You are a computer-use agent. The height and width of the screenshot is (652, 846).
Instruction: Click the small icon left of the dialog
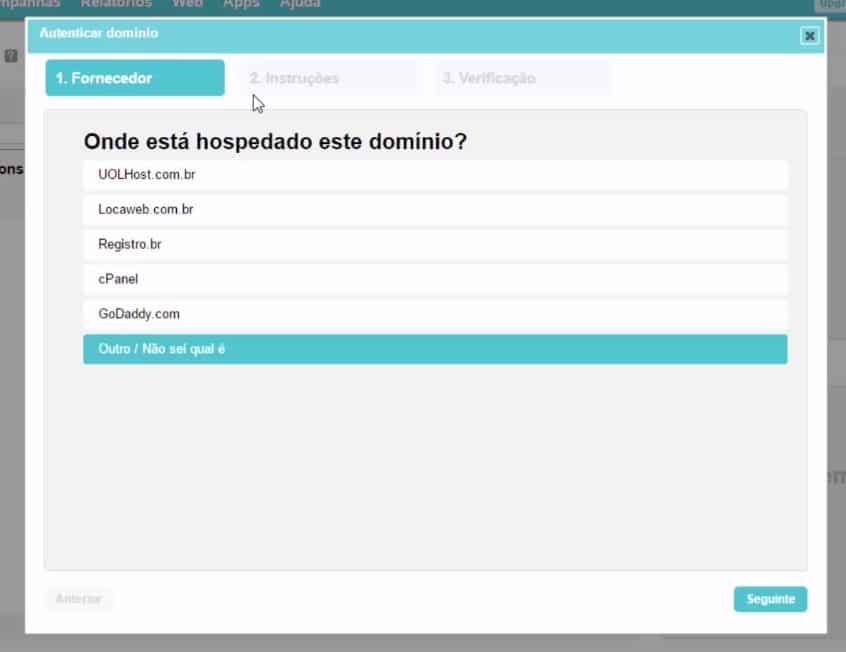[11, 56]
